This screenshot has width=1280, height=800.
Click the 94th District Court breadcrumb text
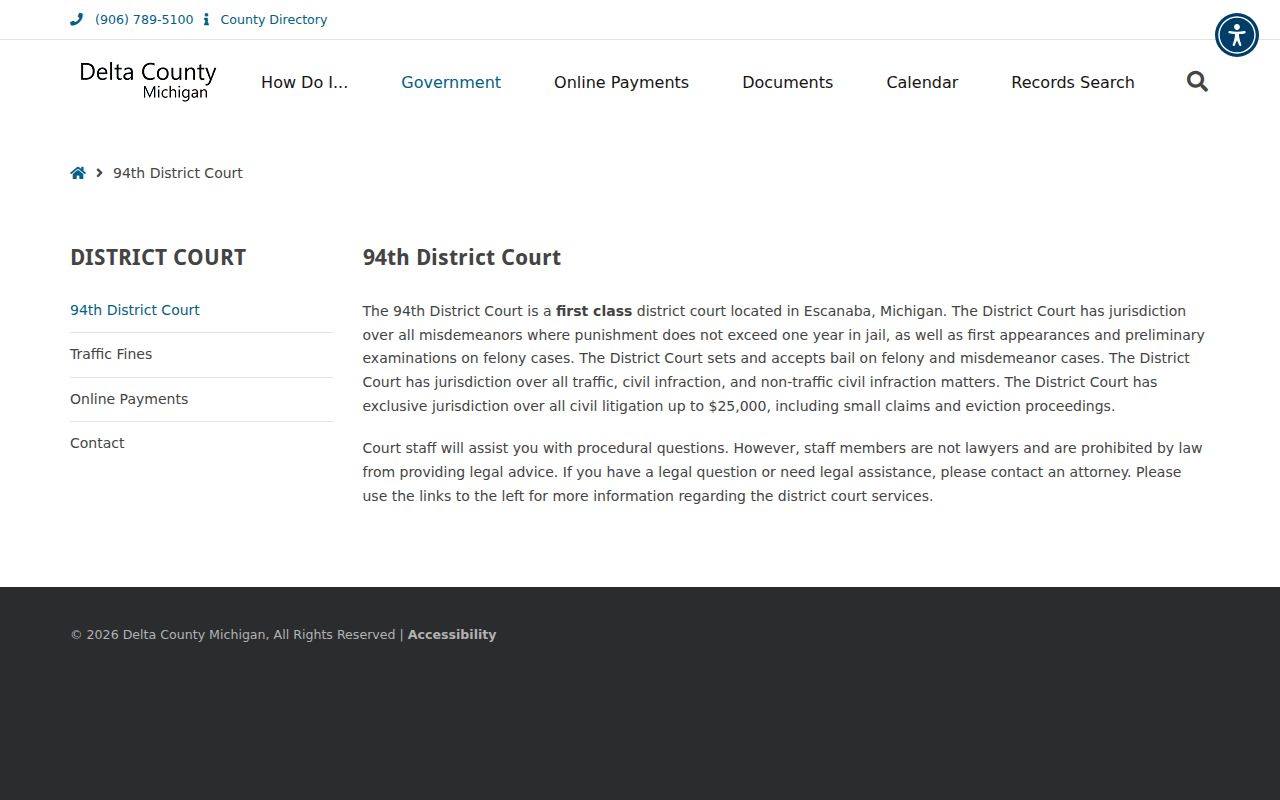[x=178, y=173]
